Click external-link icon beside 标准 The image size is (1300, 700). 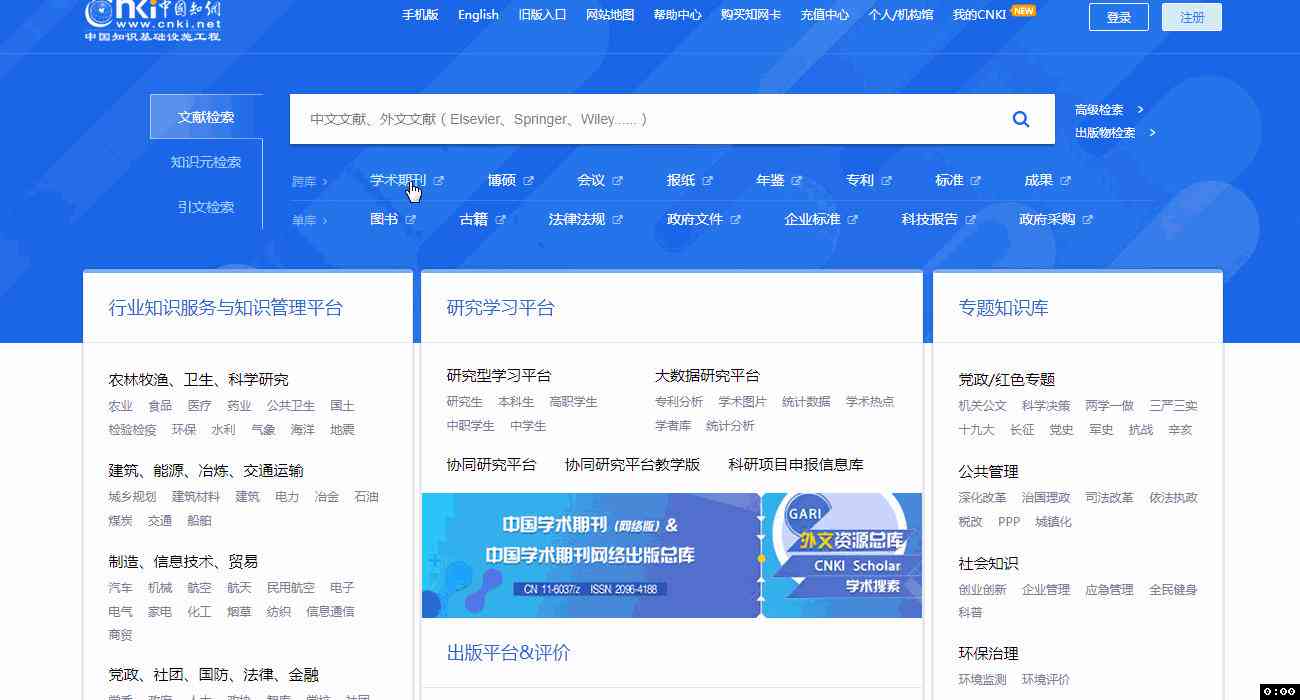coord(976,181)
